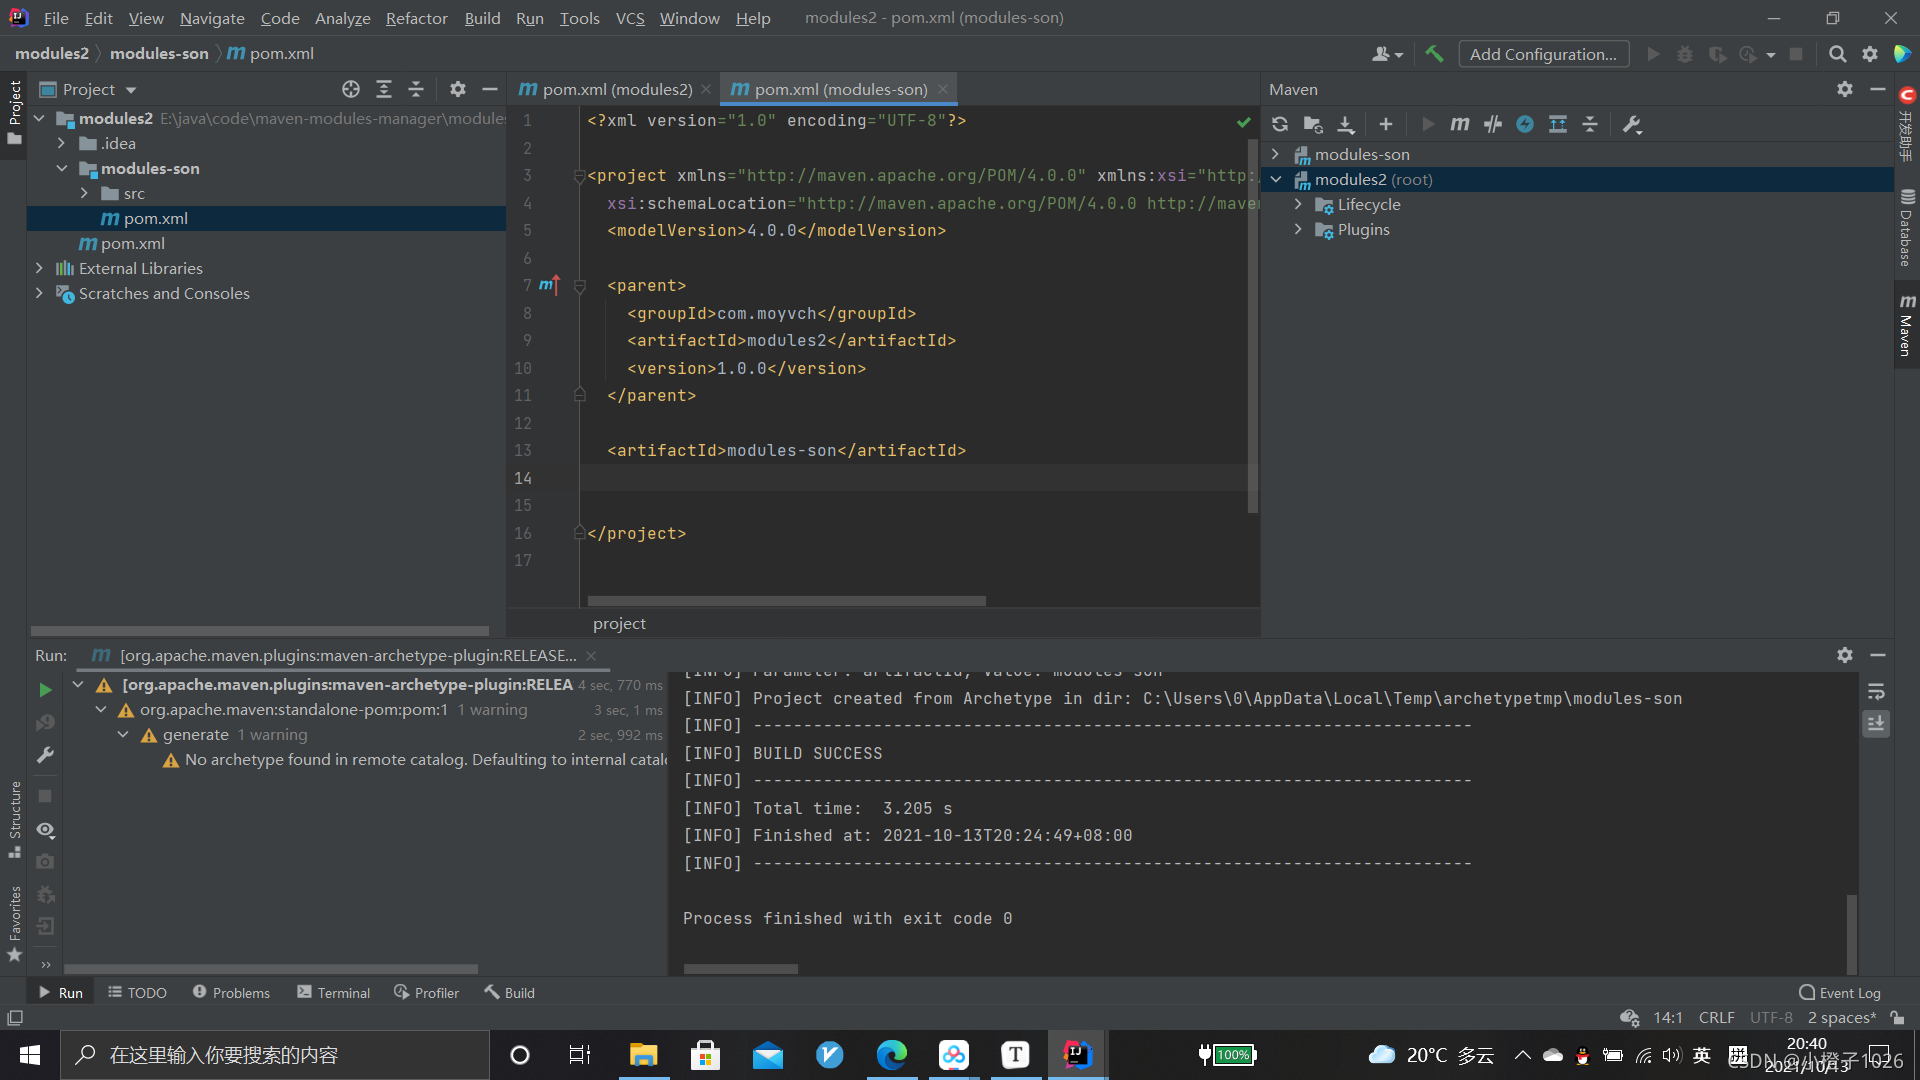Toggle Database tool window stripe button
The image size is (1920, 1080).
click(1907, 227)
